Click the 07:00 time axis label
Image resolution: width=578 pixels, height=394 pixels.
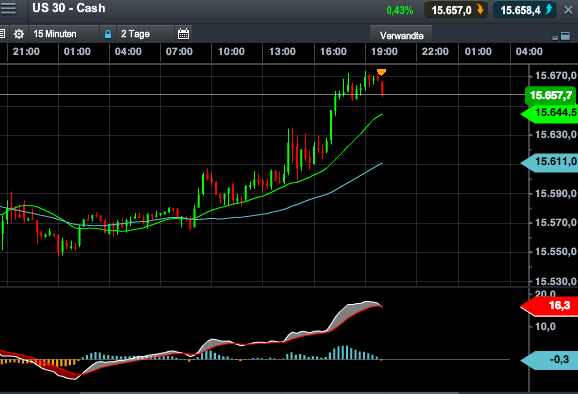click(179, 52)
